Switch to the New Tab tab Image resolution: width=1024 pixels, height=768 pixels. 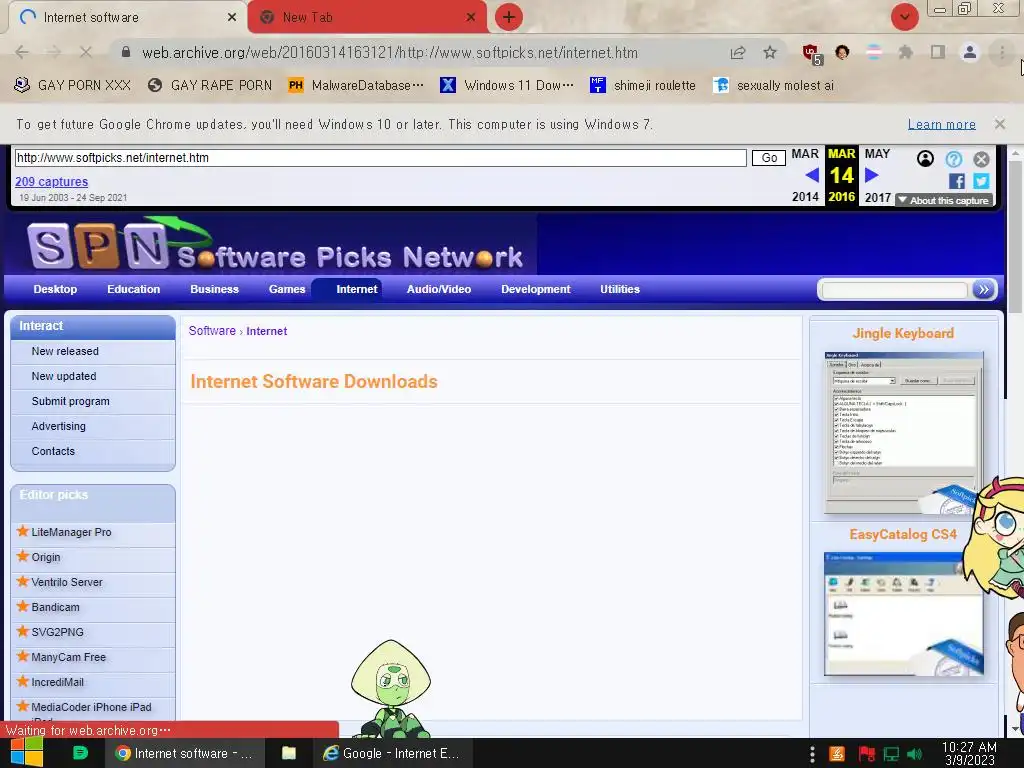click(x=367, y=18)
